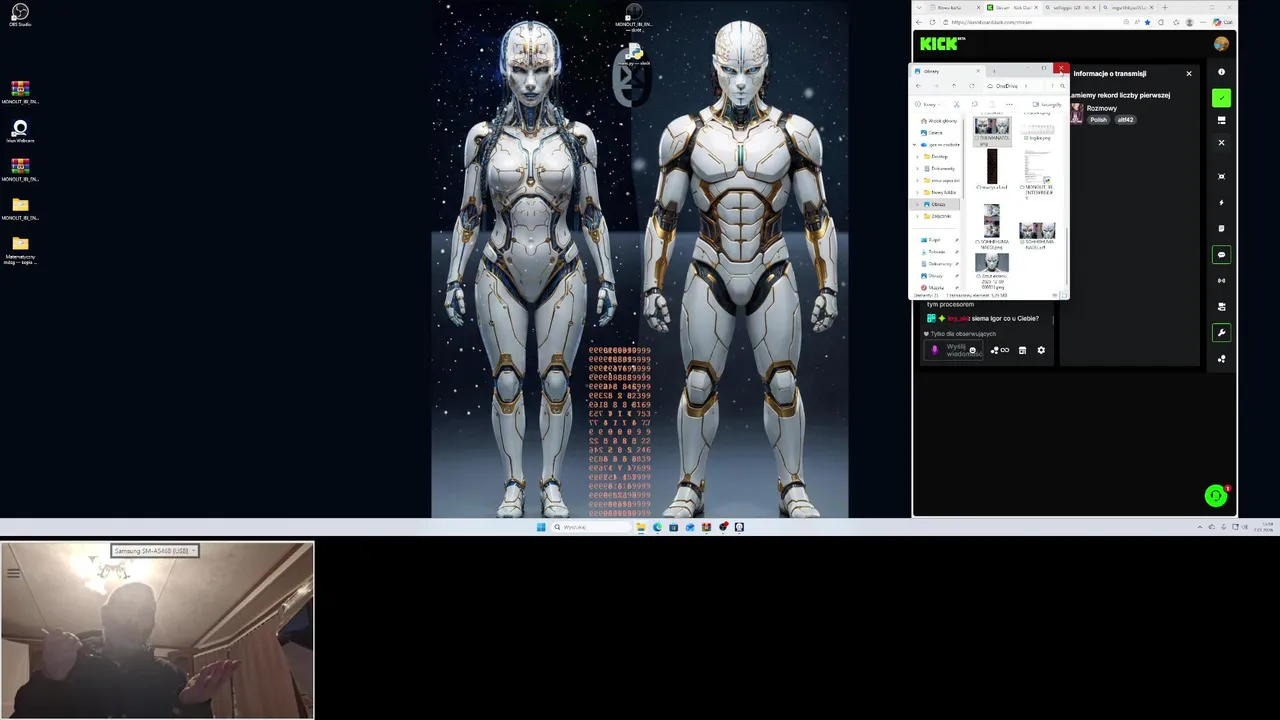Click the Rozmowy category name

tap(1102, 108)
